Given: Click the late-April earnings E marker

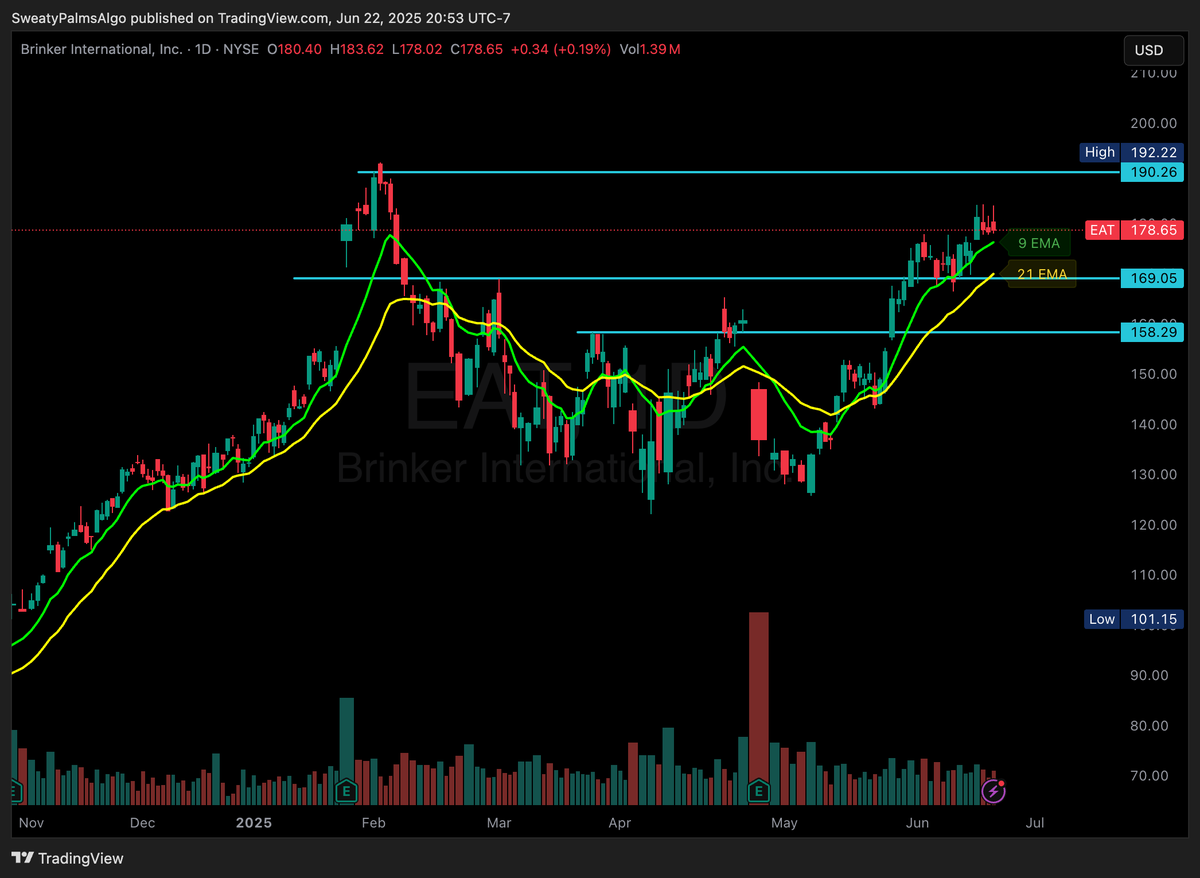Looking at the screenshot, I should [759, 791].
